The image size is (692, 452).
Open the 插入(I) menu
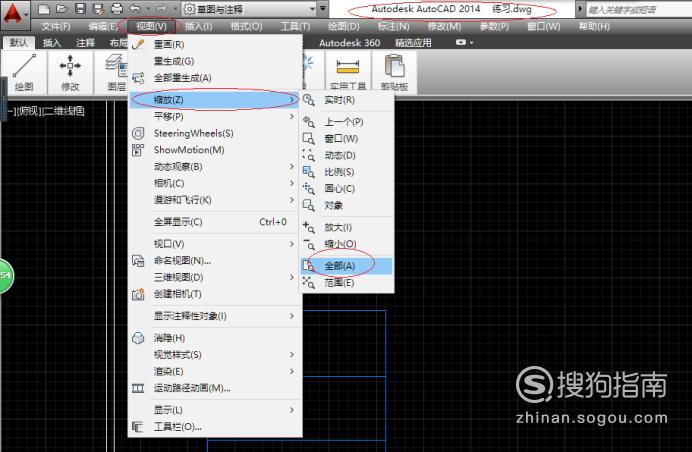pyautogui.click(x=198, y=26)
